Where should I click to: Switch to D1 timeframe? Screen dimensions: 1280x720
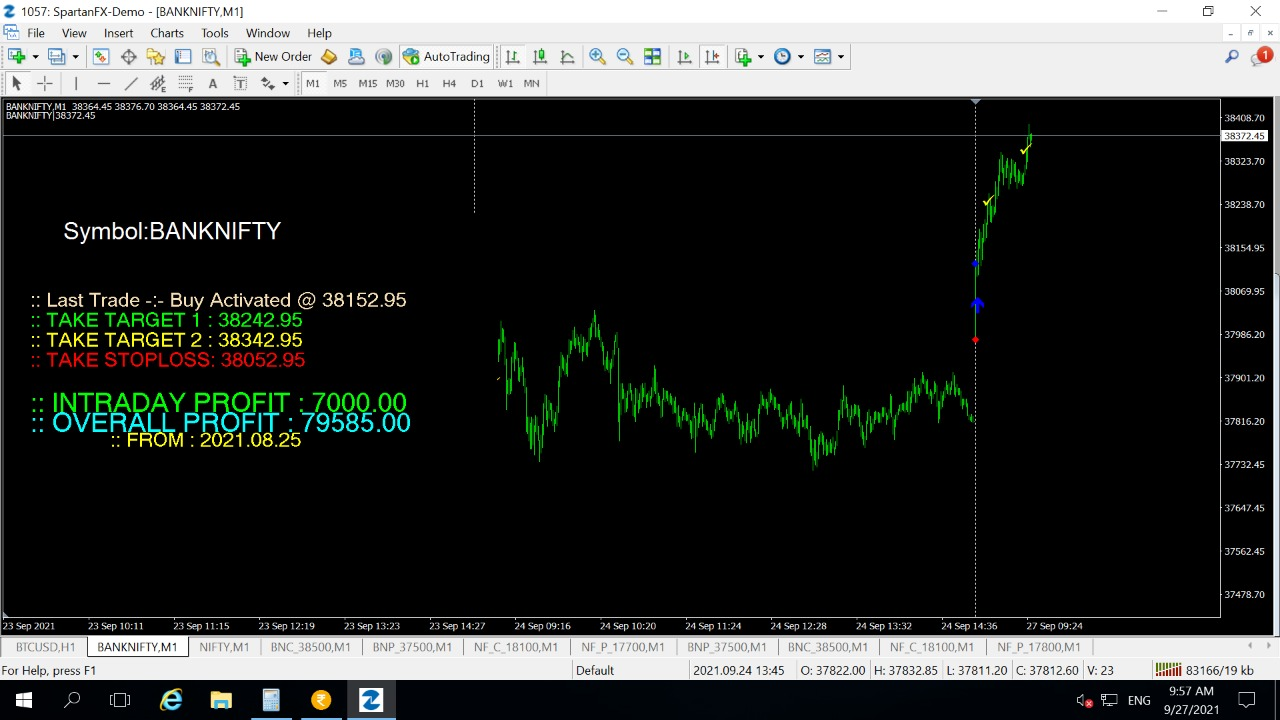[x=477, y=83]
